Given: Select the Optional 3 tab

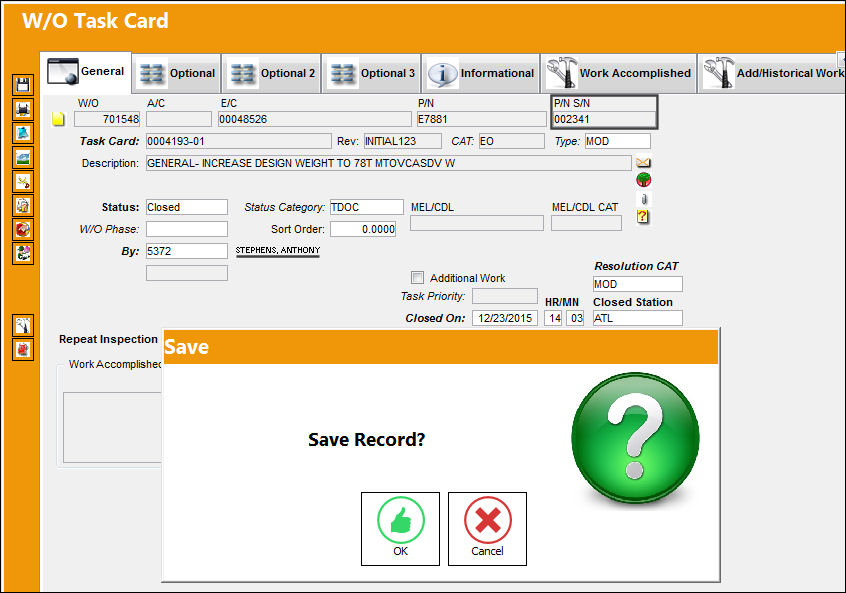Looking at the screenshot, I should (371, 73).
